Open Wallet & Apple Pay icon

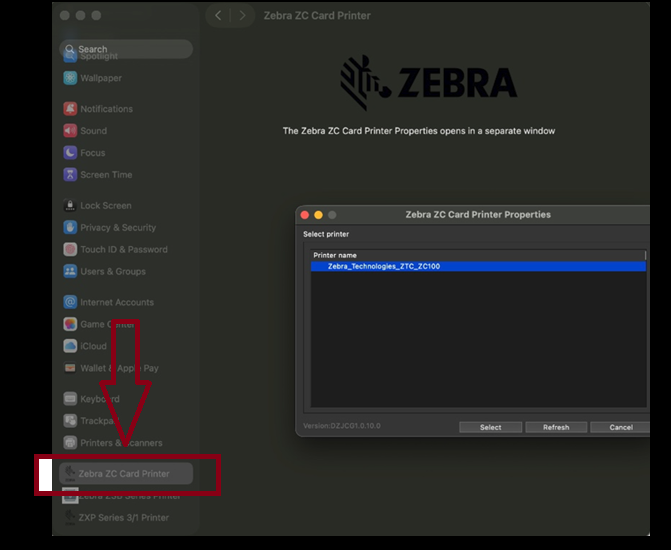70,368
